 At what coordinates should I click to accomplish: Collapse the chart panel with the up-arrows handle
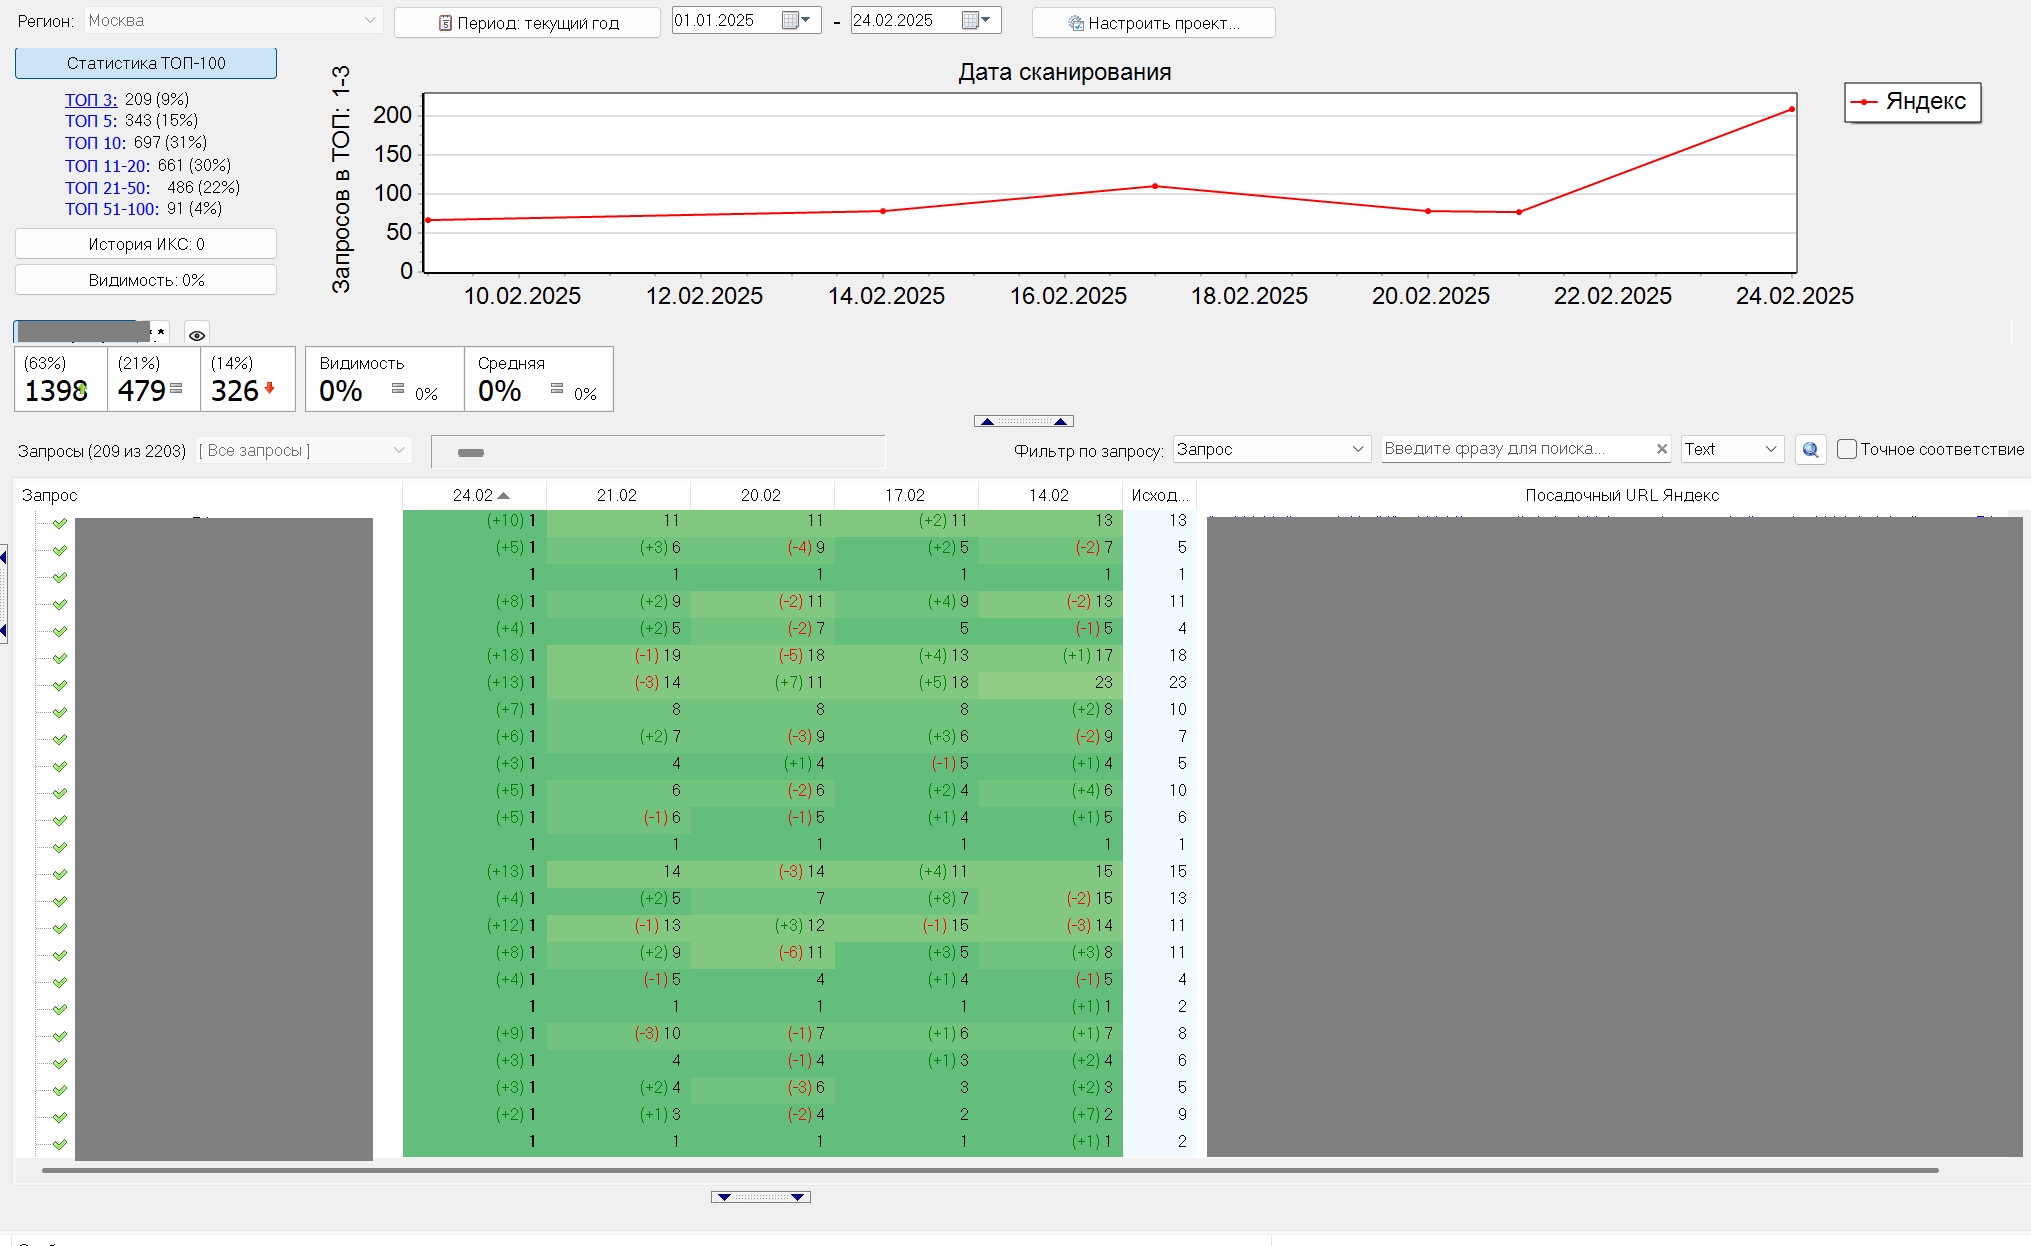pos(1024,421)
